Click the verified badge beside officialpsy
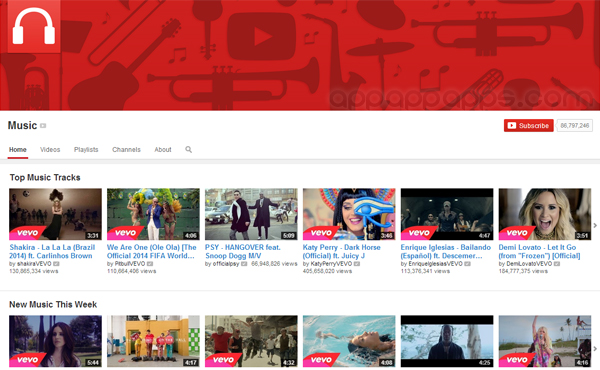Viewport: 600px width, 370px height. (244, 264)
